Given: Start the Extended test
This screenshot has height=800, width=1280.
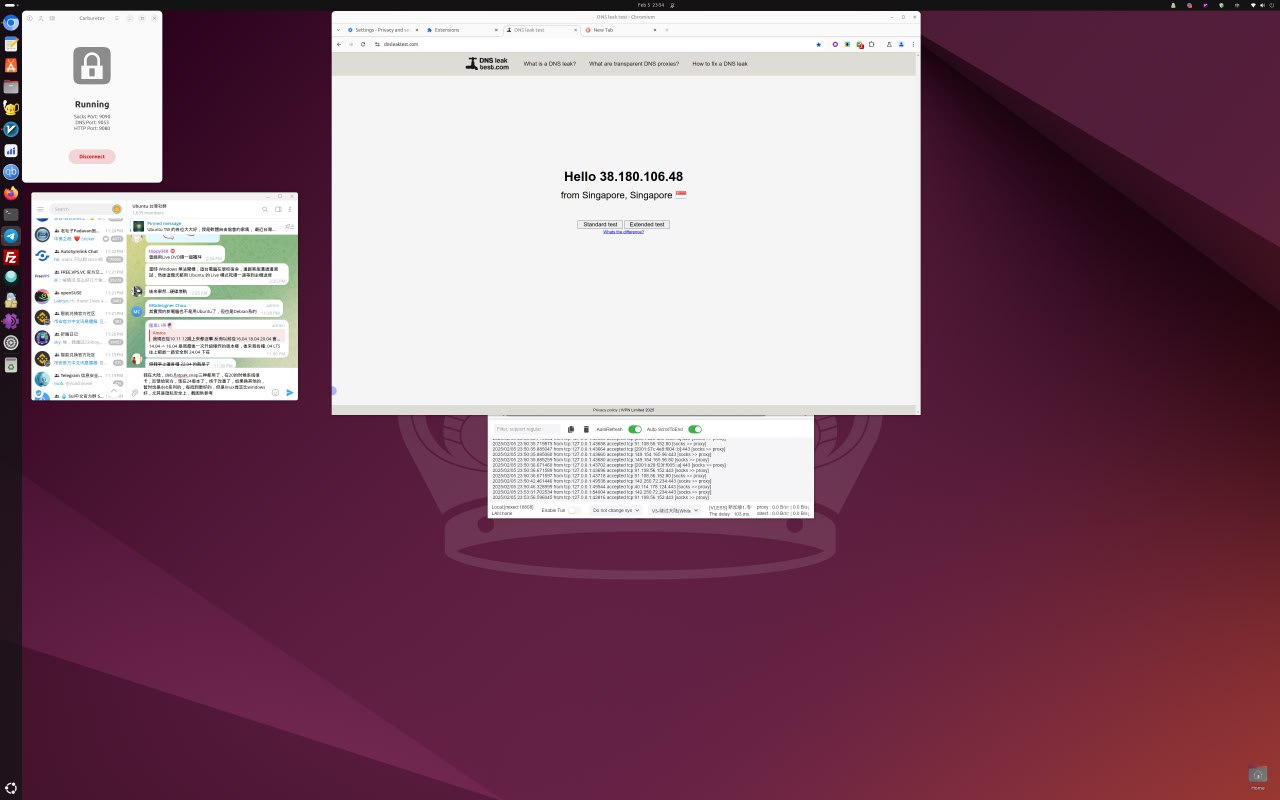Looking at the screenshot, I should point(646,224).
